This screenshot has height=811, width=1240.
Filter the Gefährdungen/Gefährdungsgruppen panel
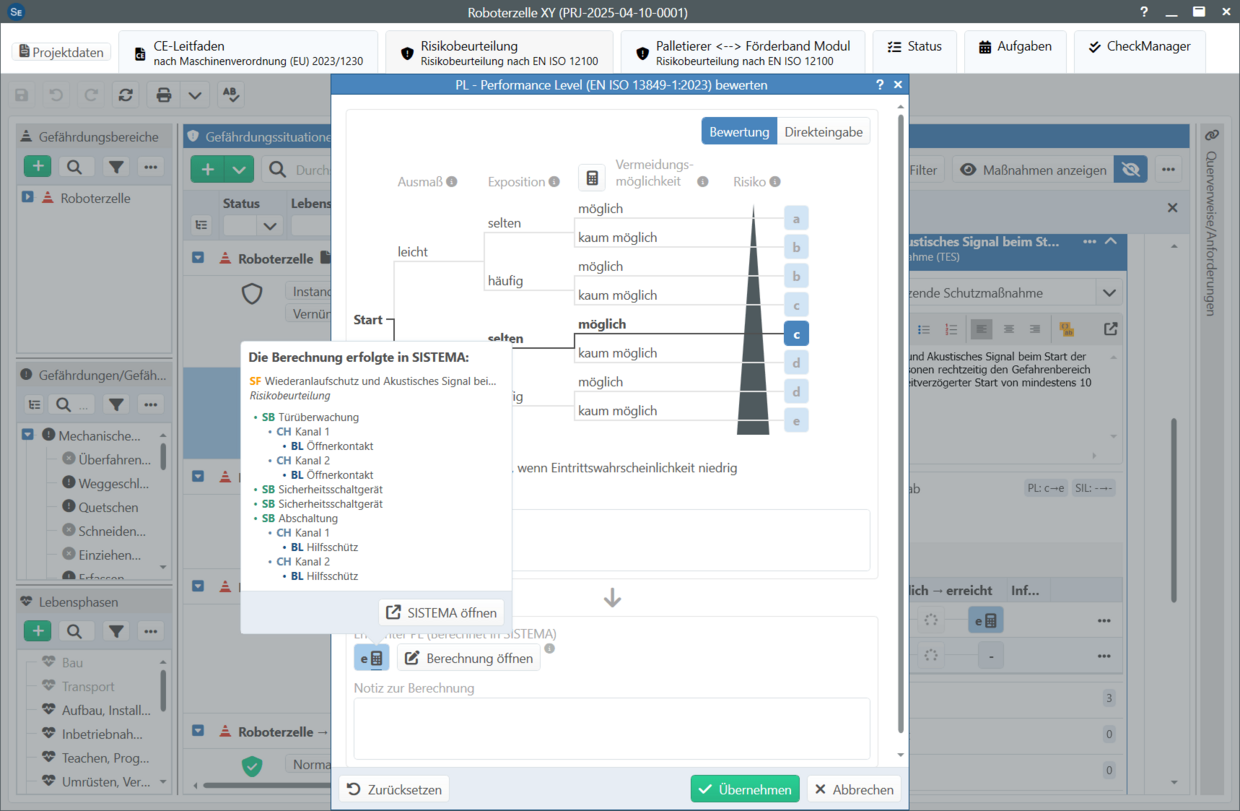(117, 404)
